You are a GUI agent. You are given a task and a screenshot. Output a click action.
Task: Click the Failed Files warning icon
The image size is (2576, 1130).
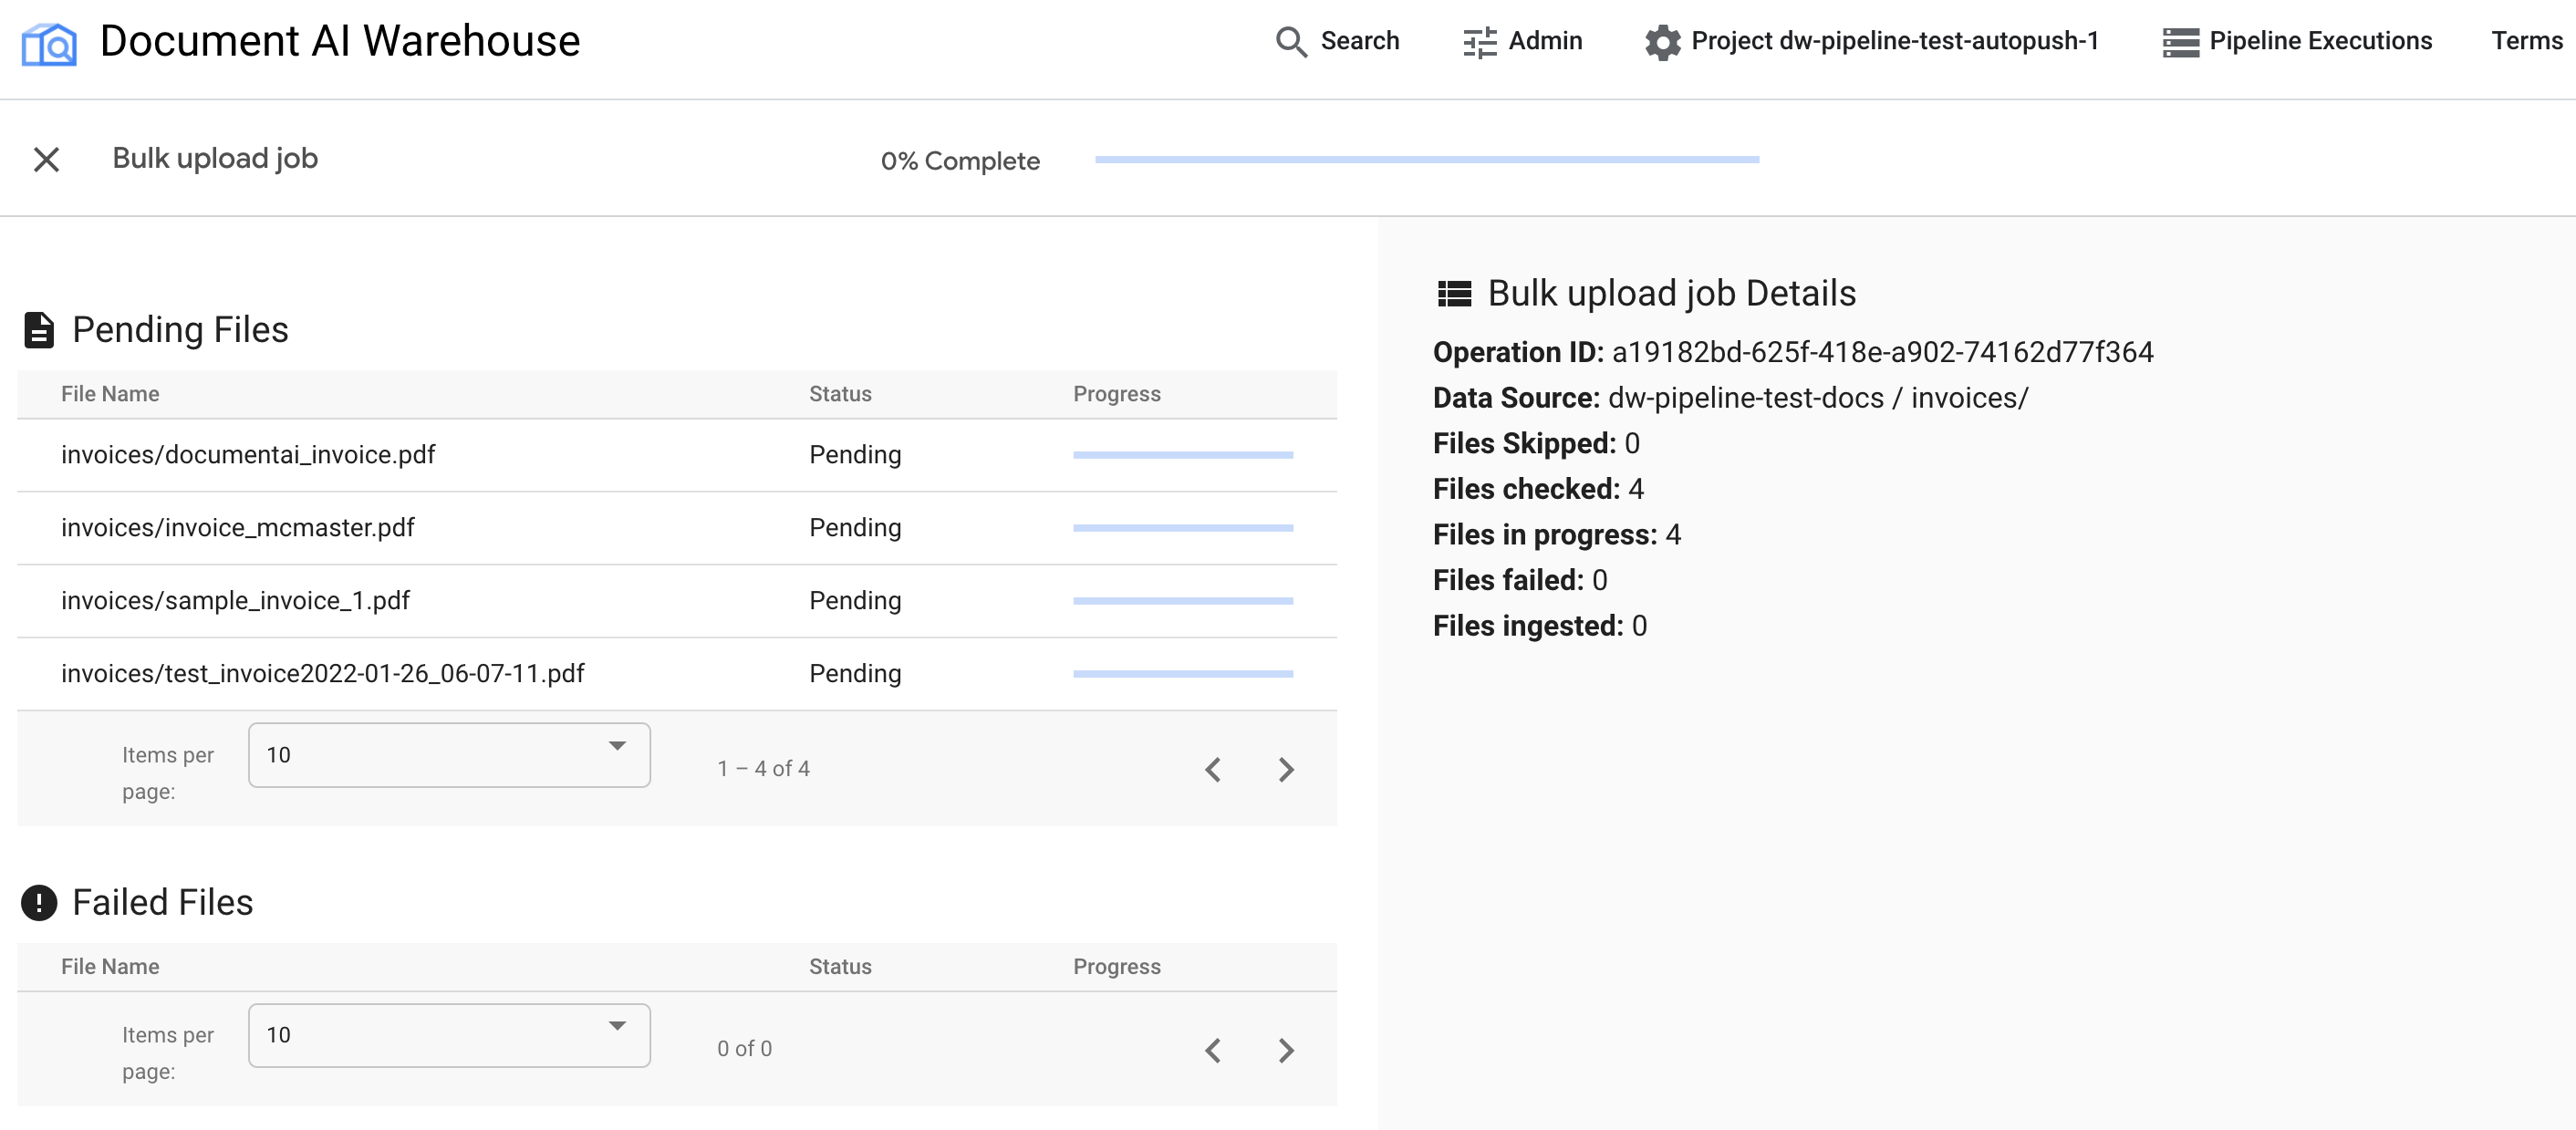(x=39, y=902)
